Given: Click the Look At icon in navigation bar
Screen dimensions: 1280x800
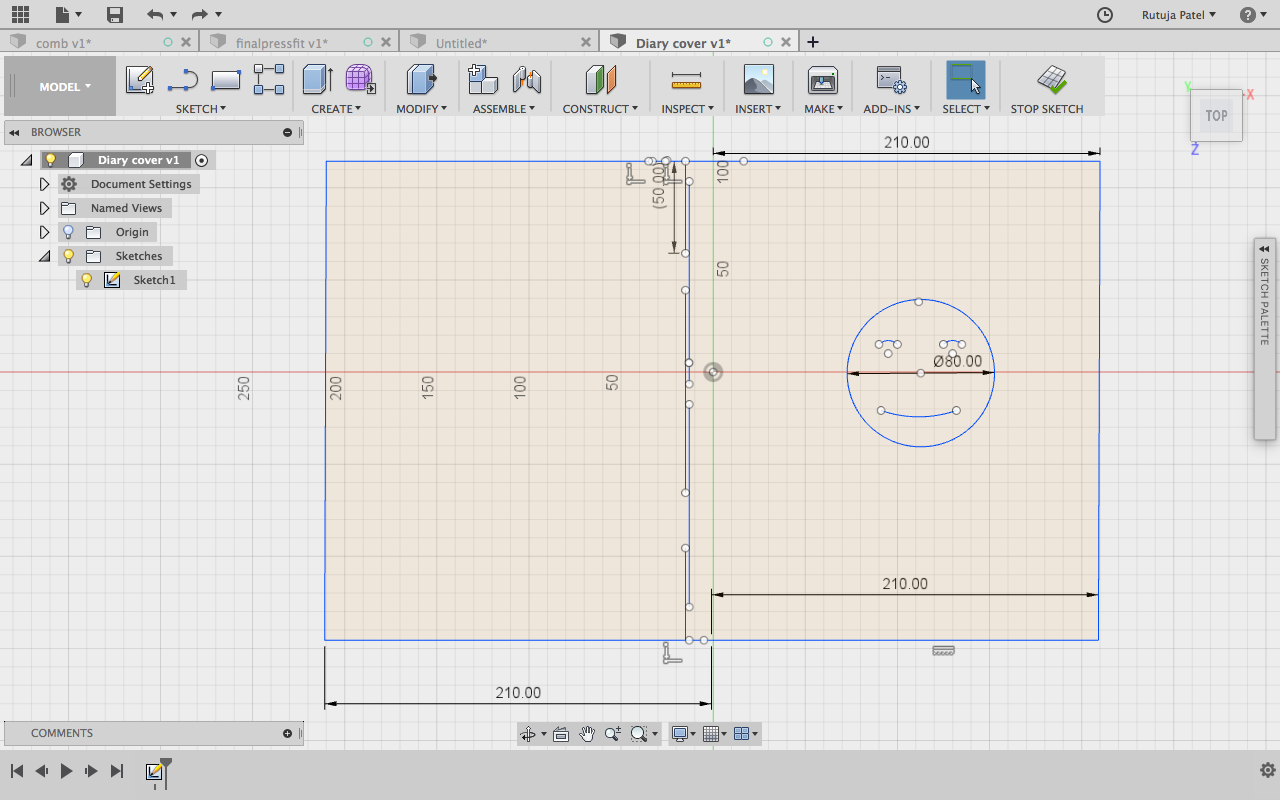Looking at the screenshot, I should 561,734.
